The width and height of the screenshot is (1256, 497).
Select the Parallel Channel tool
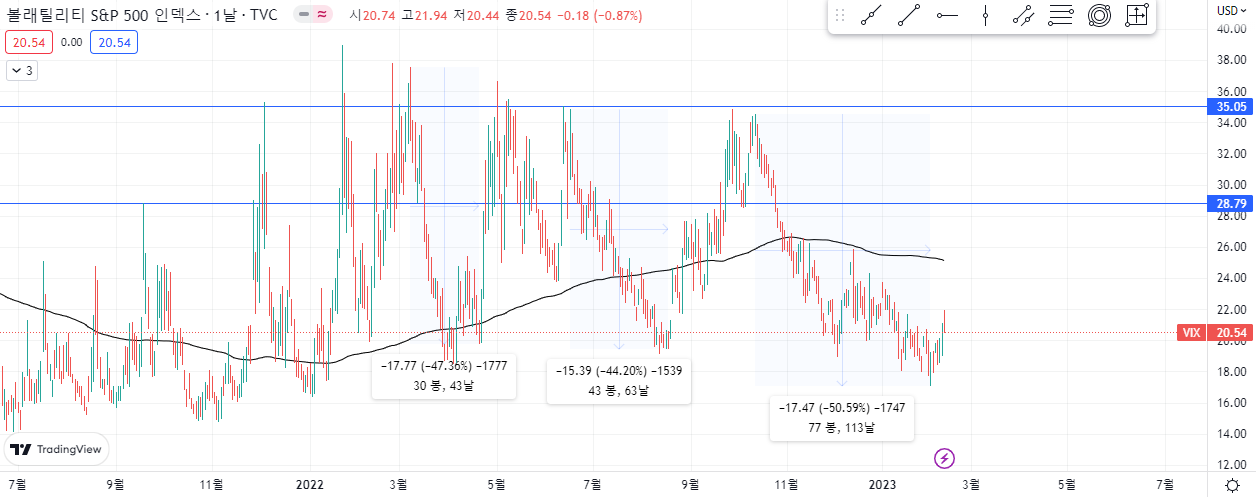tap(1023, 15)
